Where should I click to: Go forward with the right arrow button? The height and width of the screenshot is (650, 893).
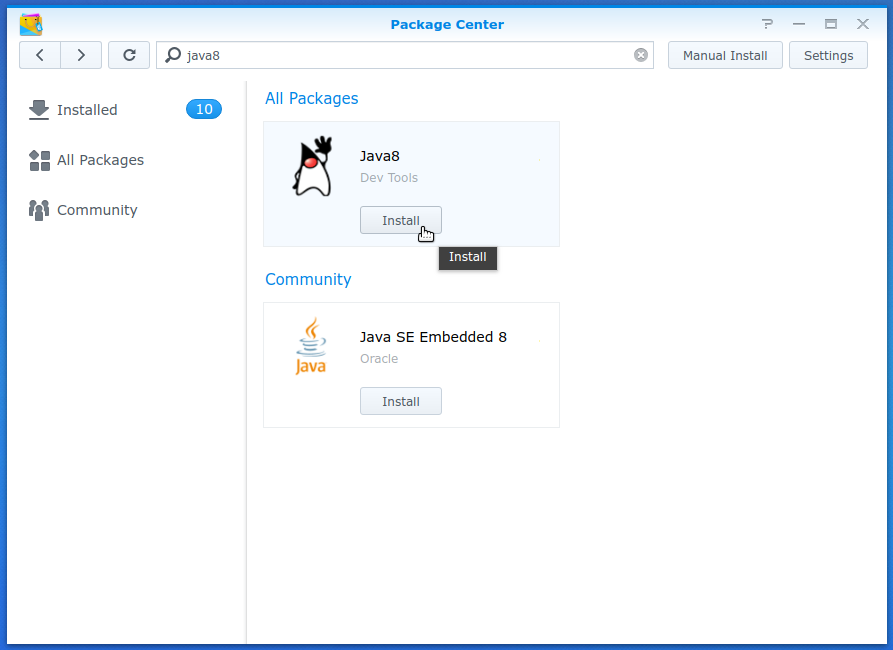(x=81, y=55)
